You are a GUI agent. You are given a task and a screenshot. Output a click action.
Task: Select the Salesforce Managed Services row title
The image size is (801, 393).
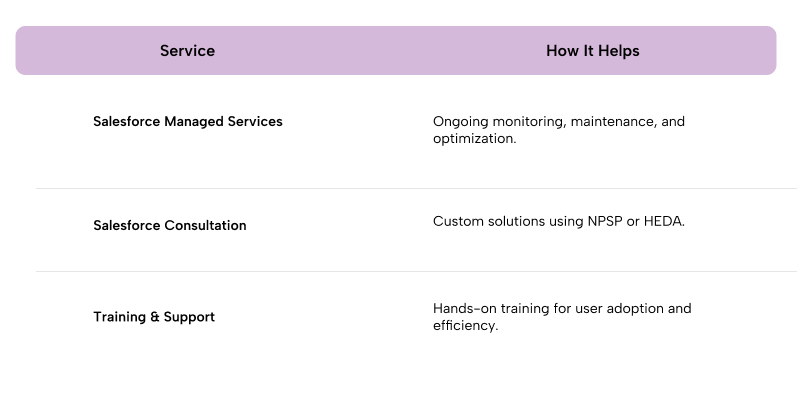(187, 122)
